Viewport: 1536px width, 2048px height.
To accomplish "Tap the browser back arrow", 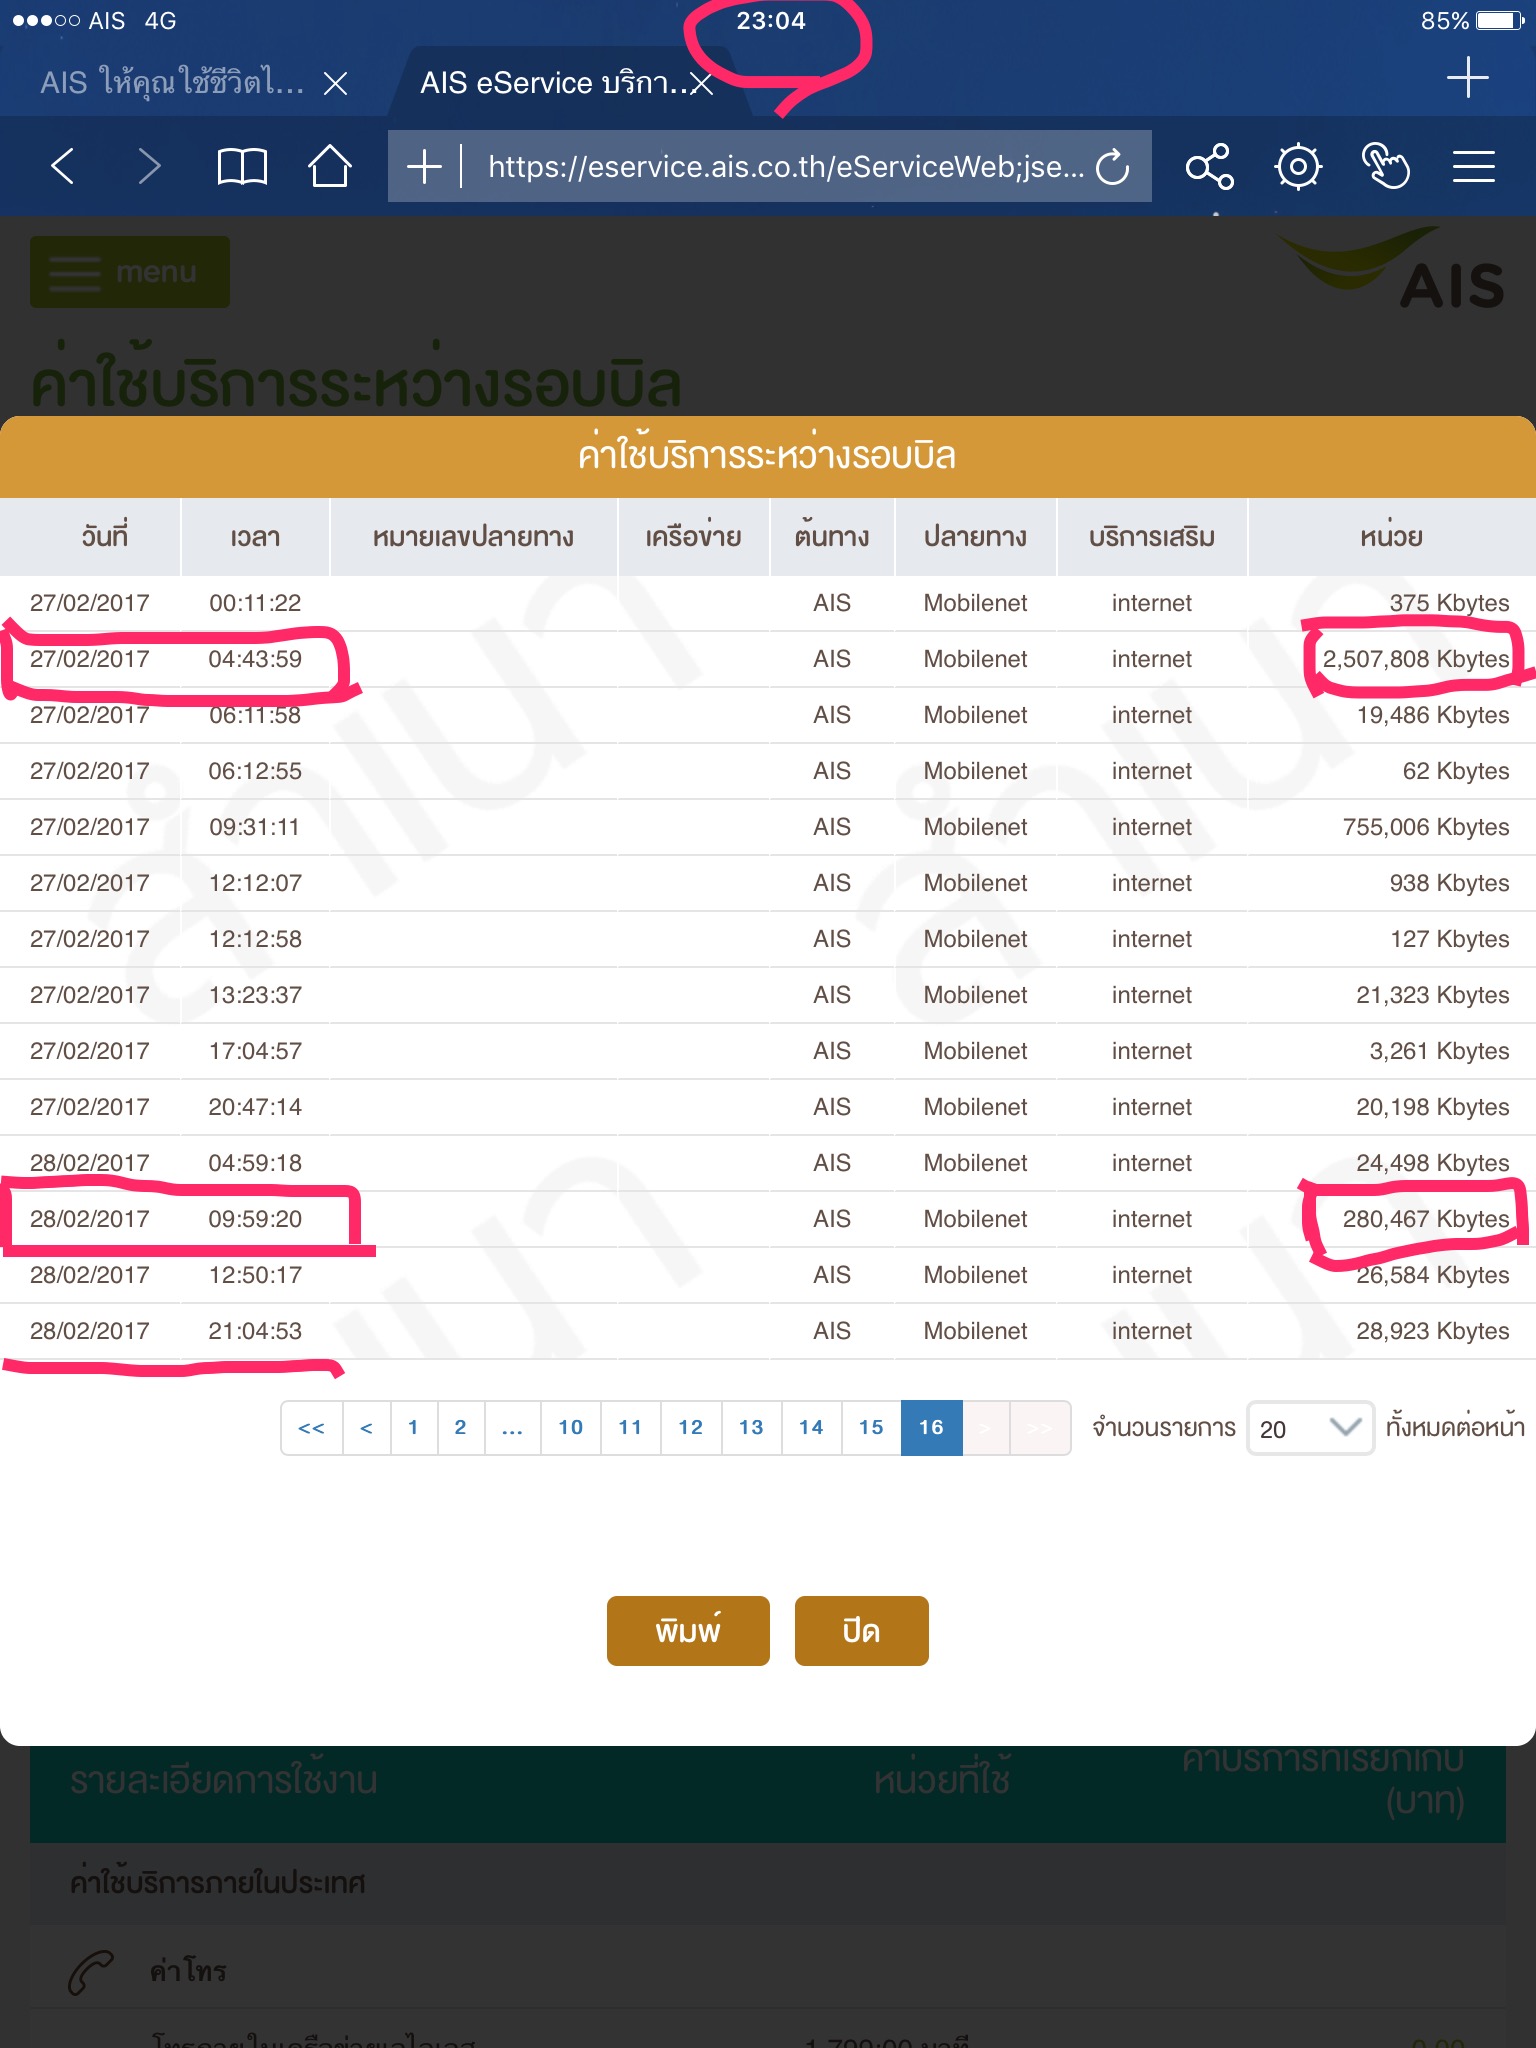I will [63, 166].
